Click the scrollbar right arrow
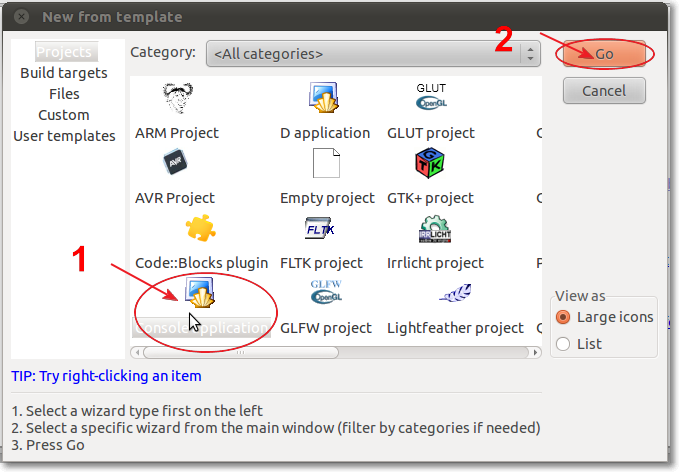The height and width of the screenshot is (472, 679). pos(535,352)
